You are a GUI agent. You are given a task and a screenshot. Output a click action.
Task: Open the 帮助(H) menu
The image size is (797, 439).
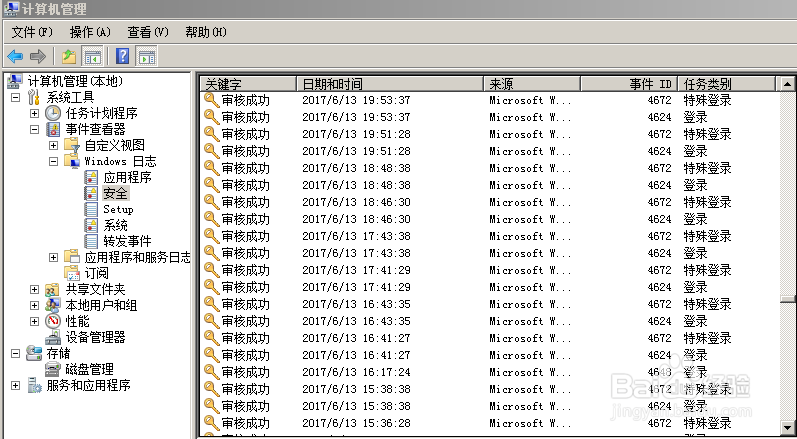[206, 32]
